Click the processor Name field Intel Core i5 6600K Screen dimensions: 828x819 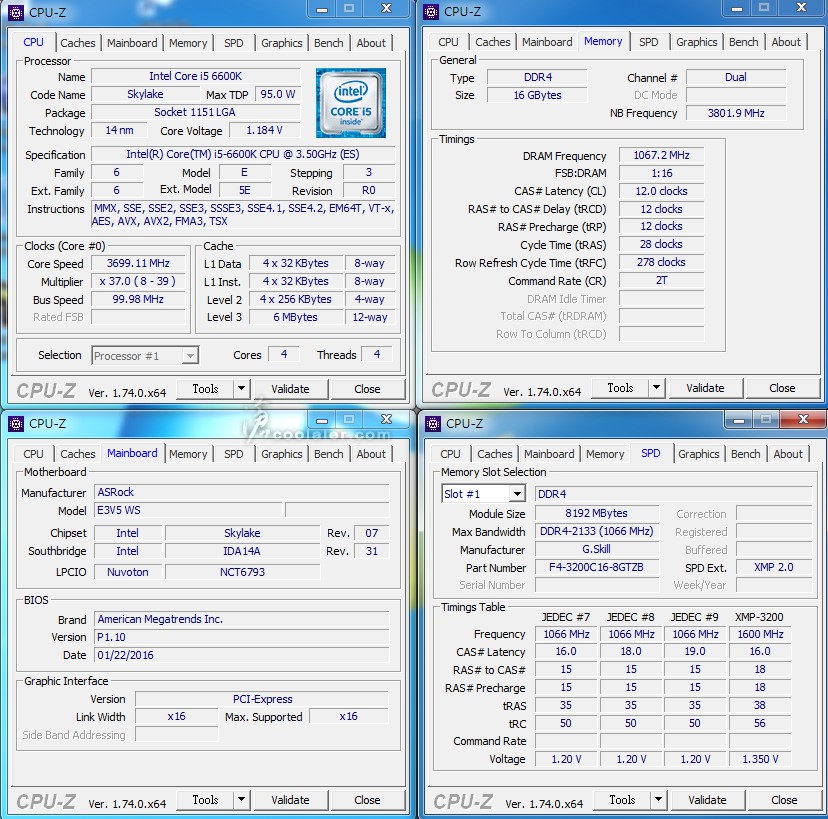(x=195, y=76)
